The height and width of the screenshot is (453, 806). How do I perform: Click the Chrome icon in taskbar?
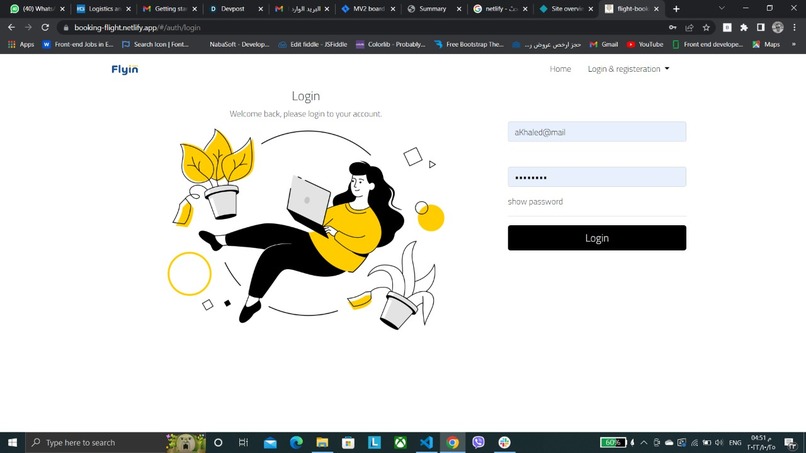[452, 442]
